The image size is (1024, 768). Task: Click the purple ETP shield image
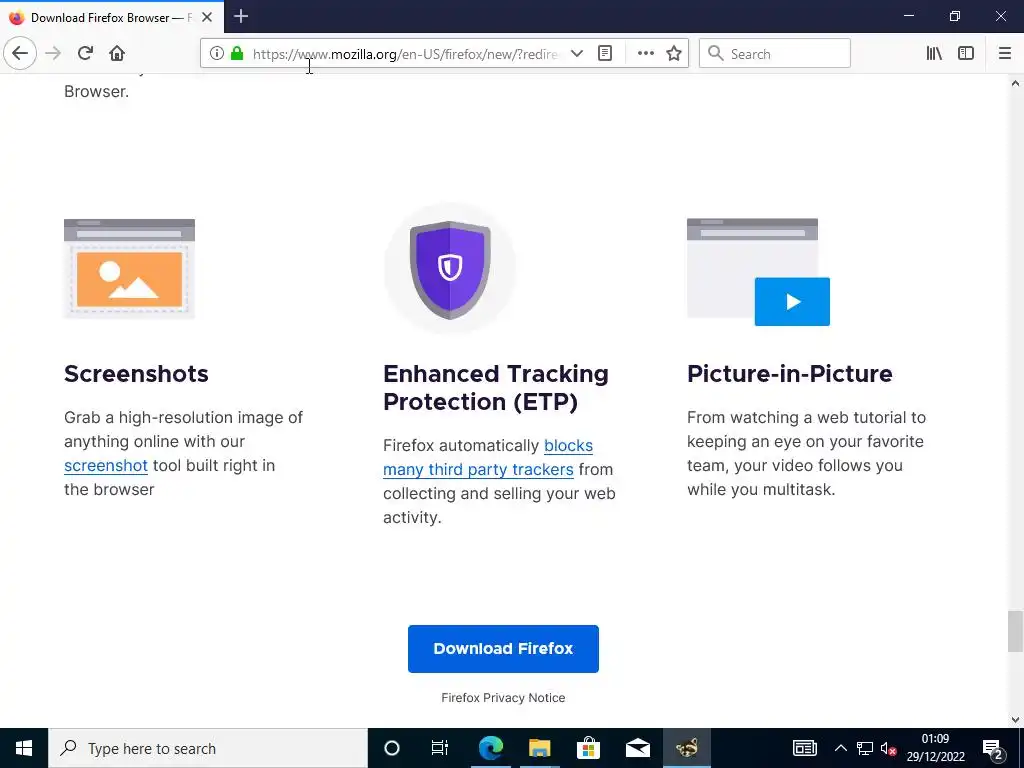click(x=450, y=269)
